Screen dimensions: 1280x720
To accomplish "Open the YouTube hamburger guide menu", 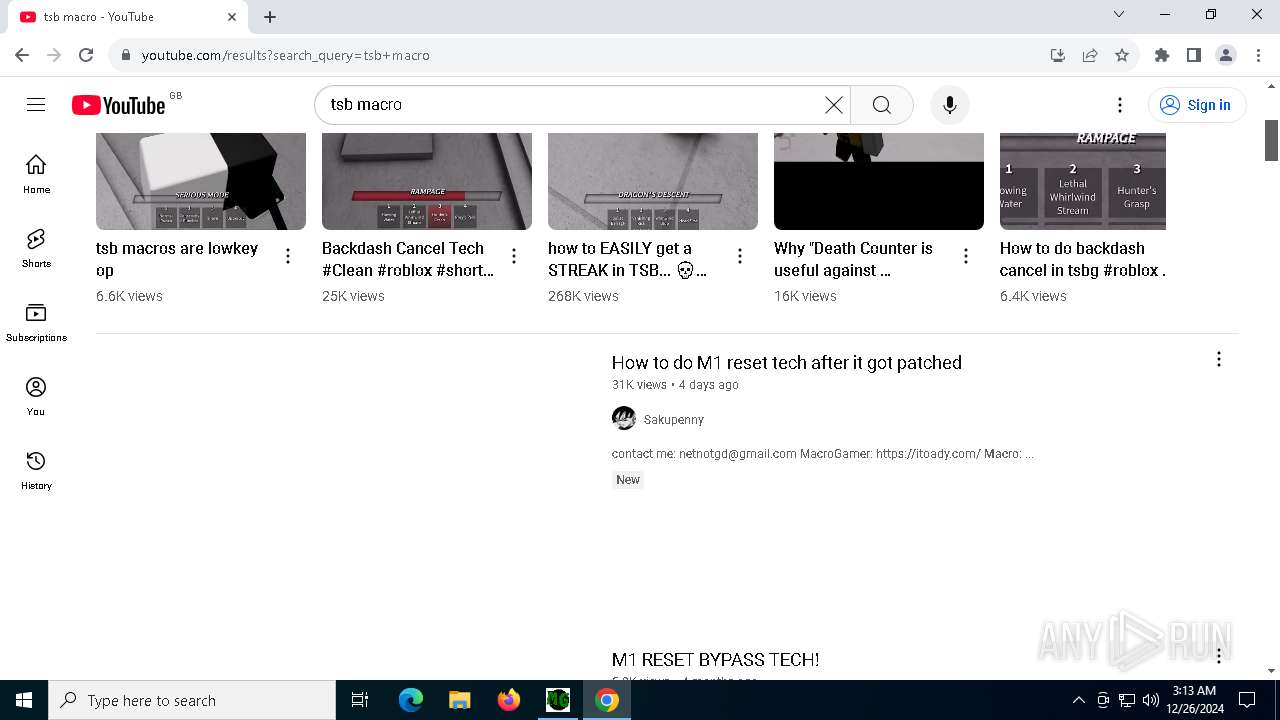I will (36, 105).
